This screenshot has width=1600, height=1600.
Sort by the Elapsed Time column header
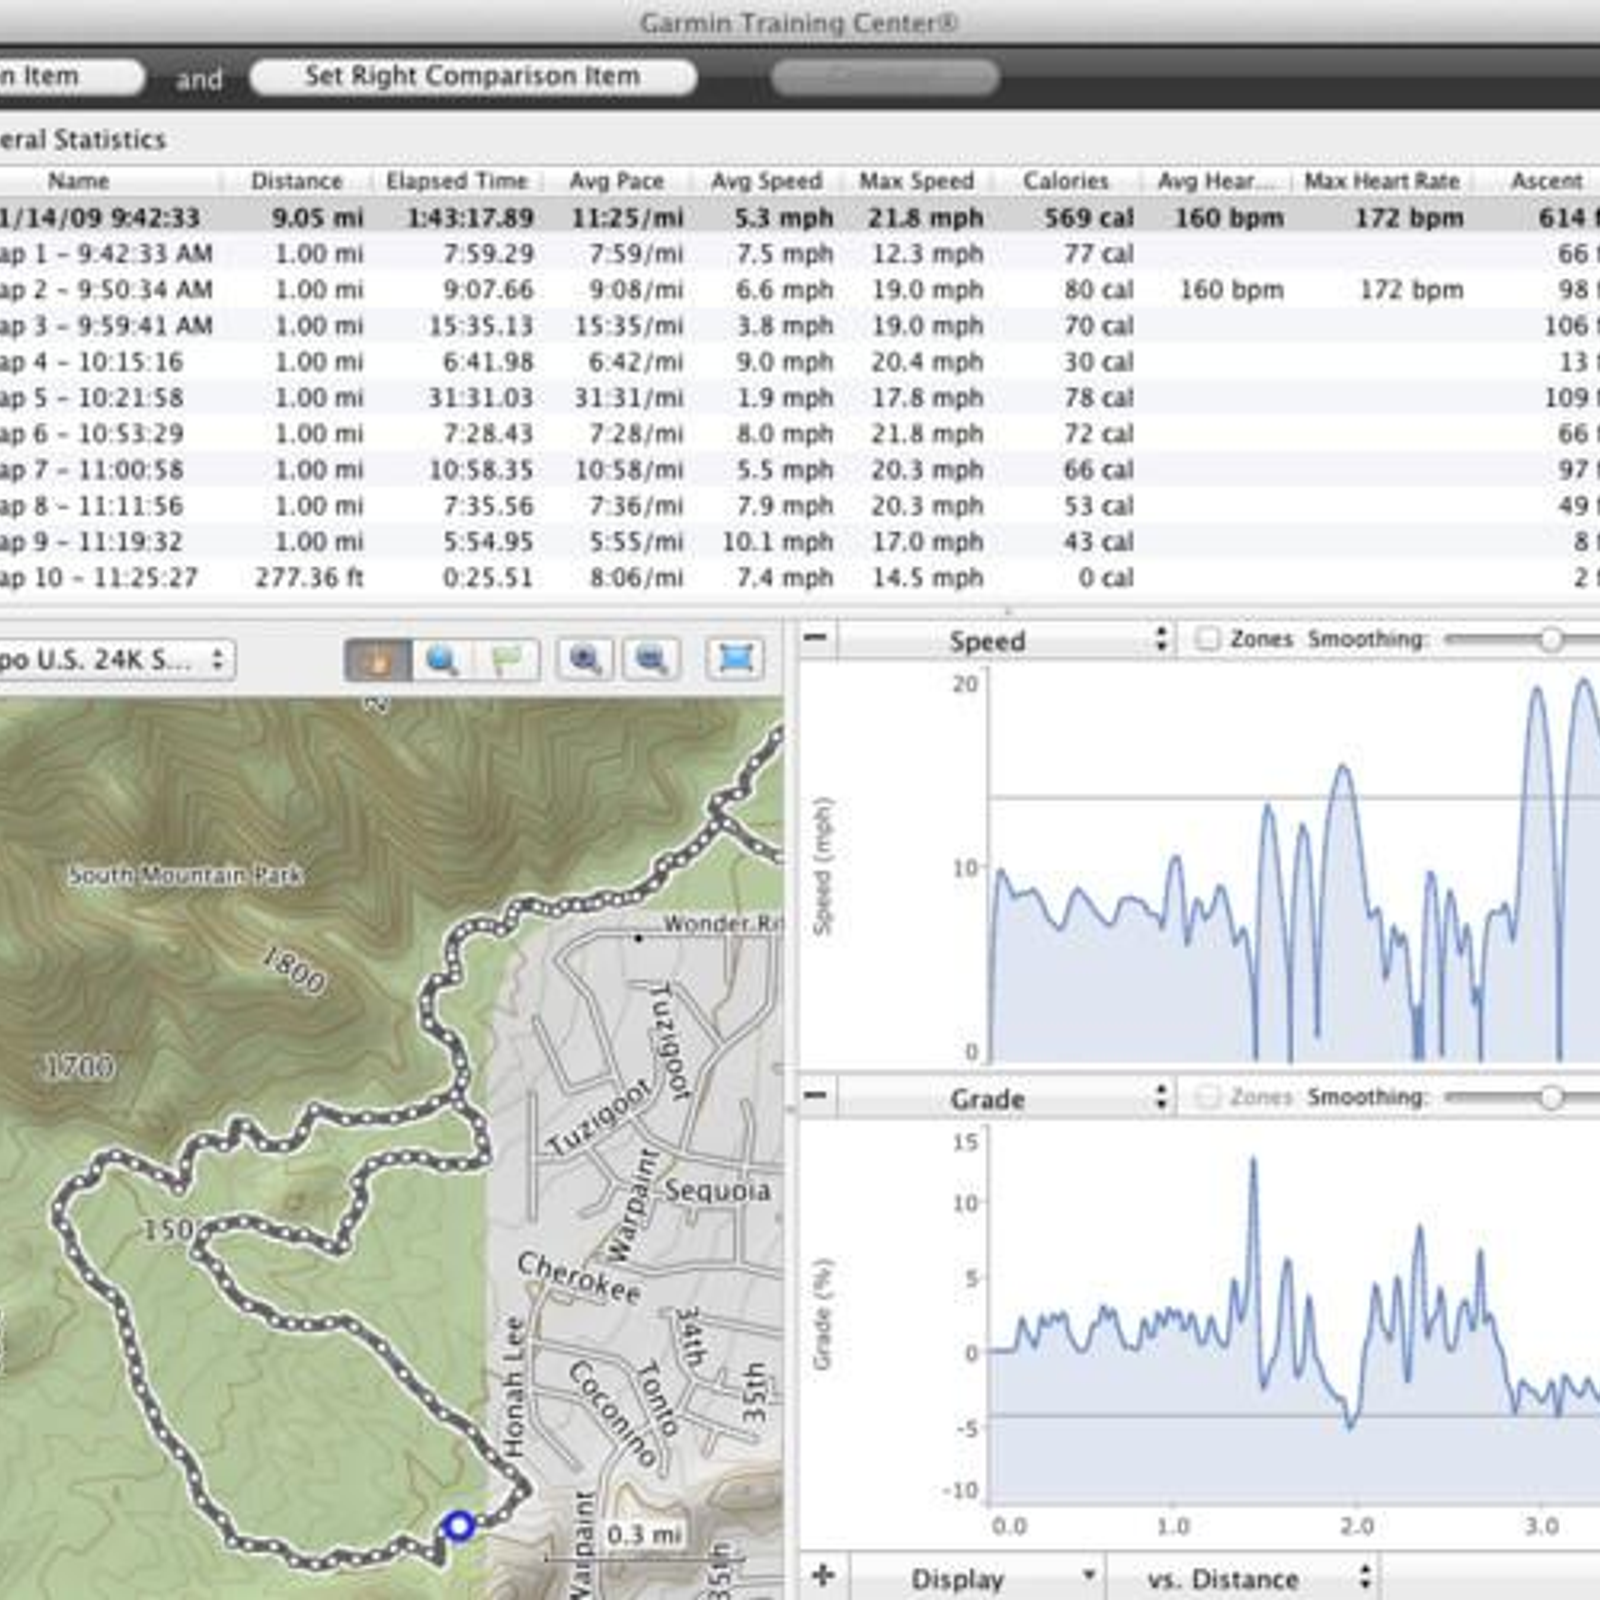[x=457, y=181]
